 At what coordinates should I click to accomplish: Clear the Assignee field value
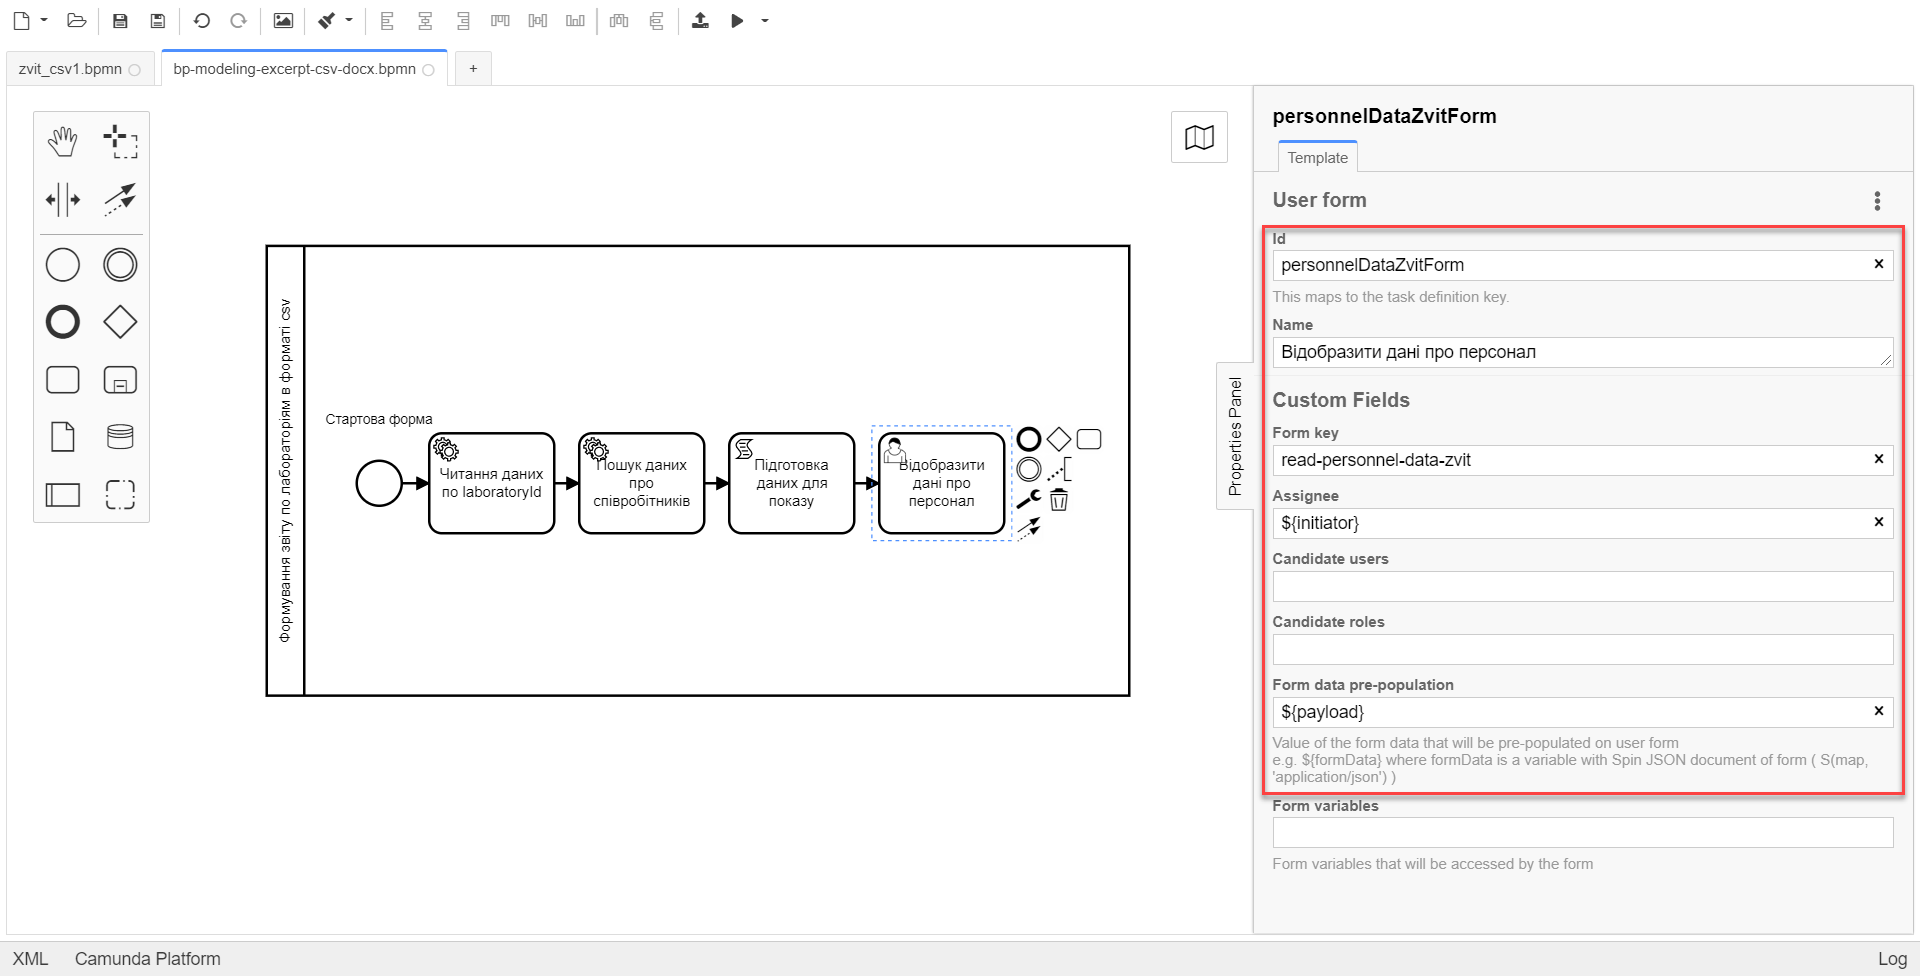(1878, 522)
